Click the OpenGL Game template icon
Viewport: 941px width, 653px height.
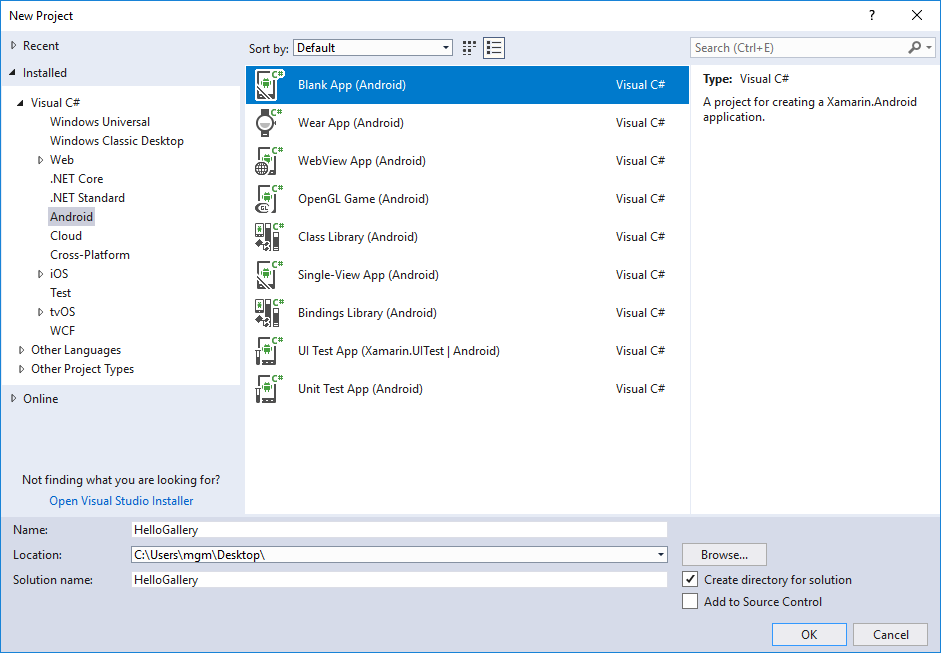coord(266,199)
